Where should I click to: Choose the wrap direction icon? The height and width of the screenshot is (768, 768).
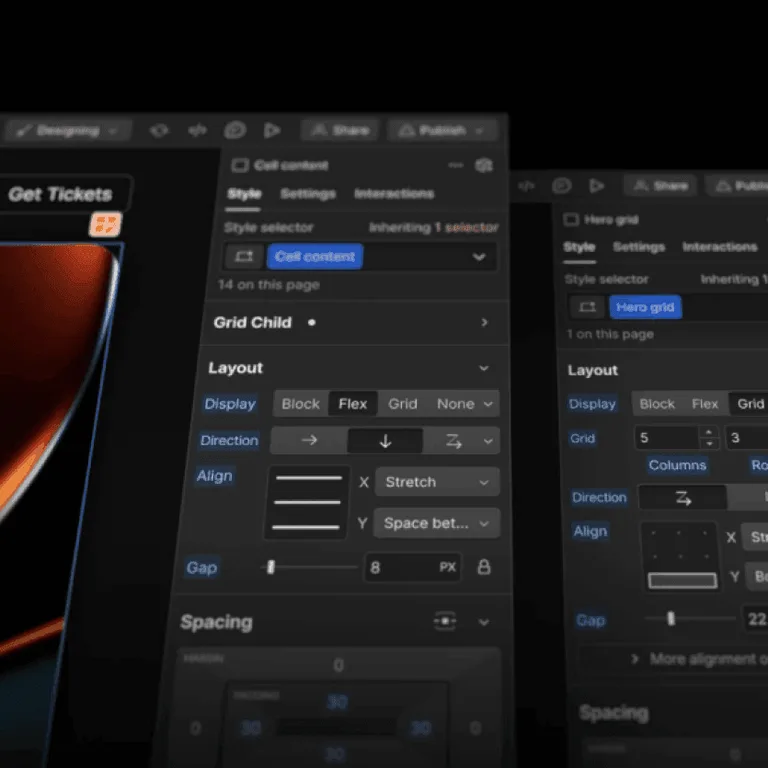tap(454, 441)
